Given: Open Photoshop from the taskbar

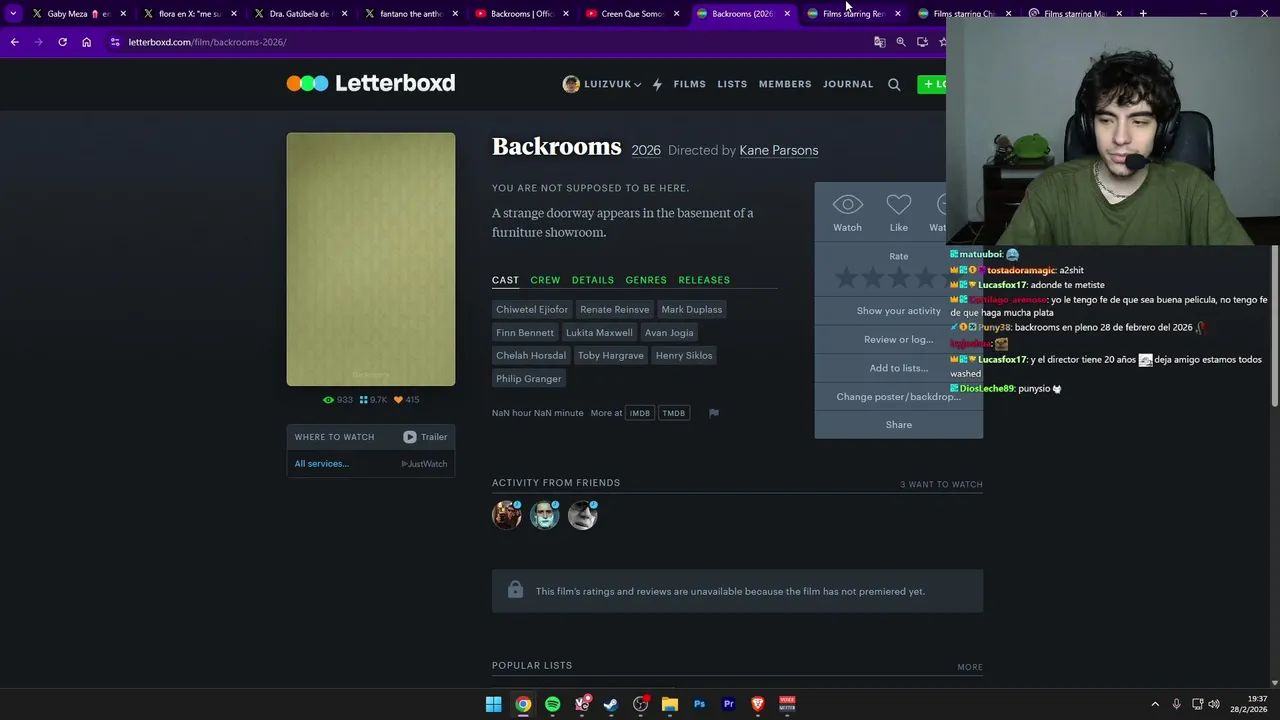Looking at the screenshot, I should [x=699, y=704].
